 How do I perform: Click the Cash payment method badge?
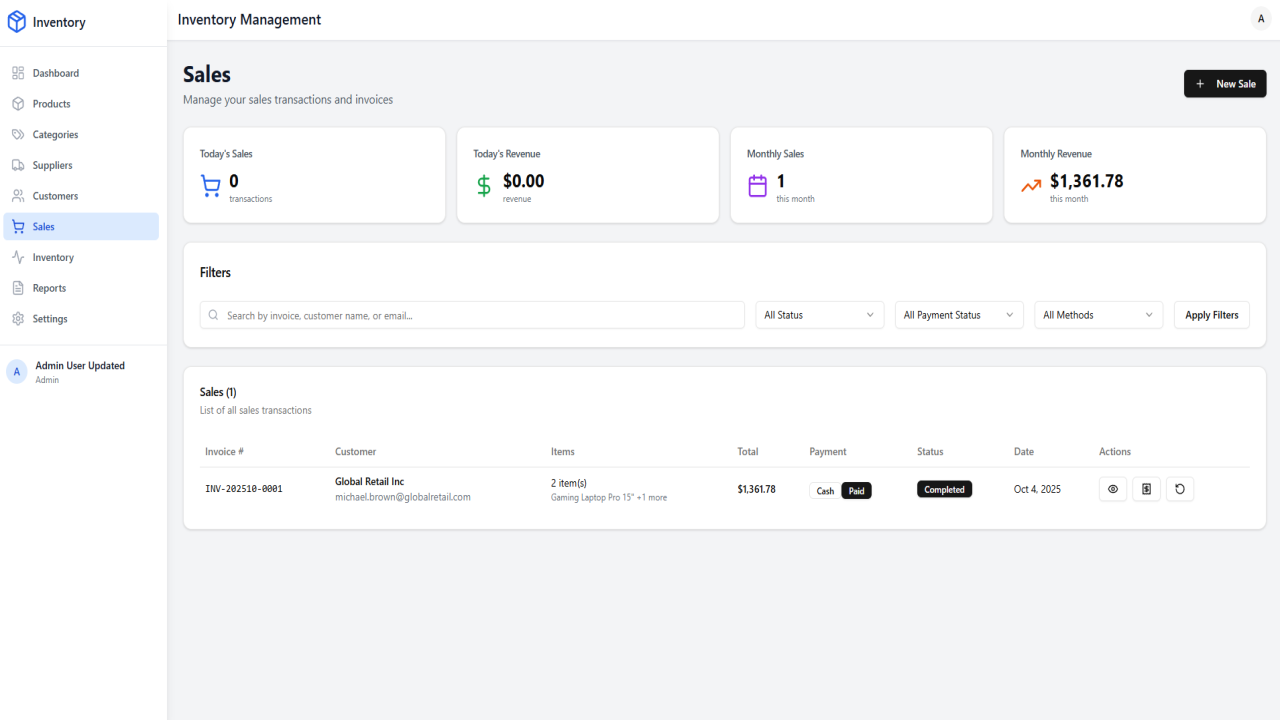pos(825,491)
